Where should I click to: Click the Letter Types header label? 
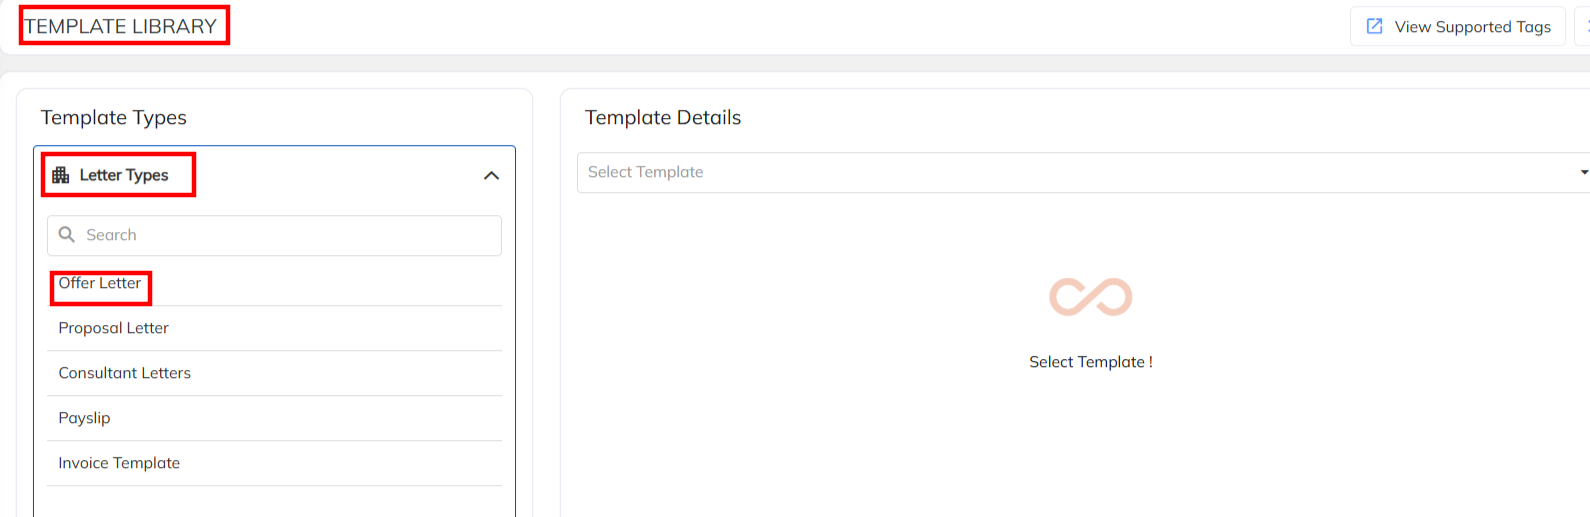coord(124,175)
